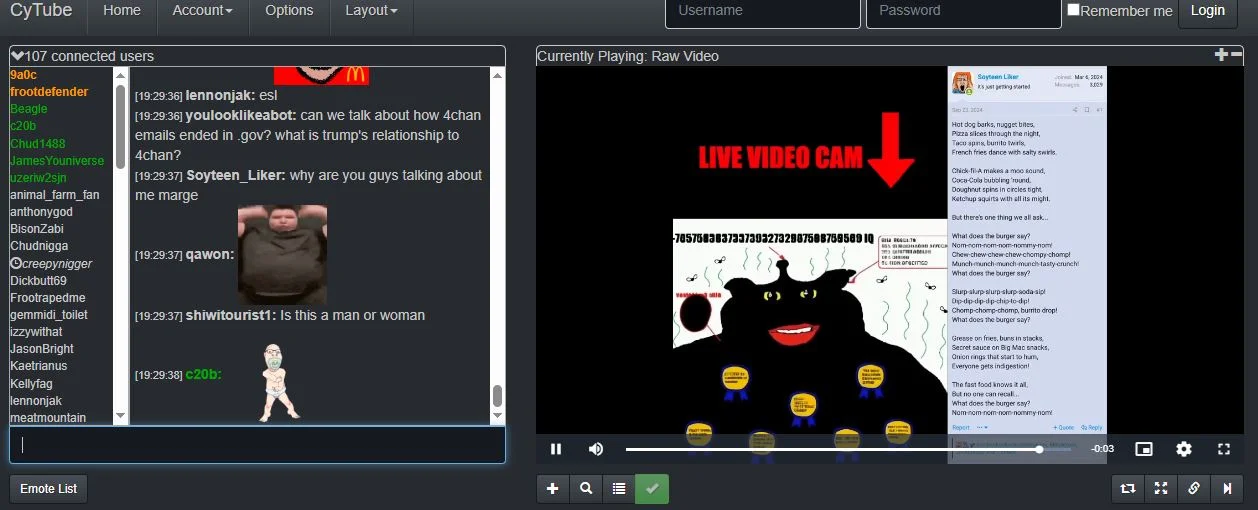The height and width of the screenshot is (510, 1258).
Task: Open the add video plus button below player
Action: tap(553, 489)
